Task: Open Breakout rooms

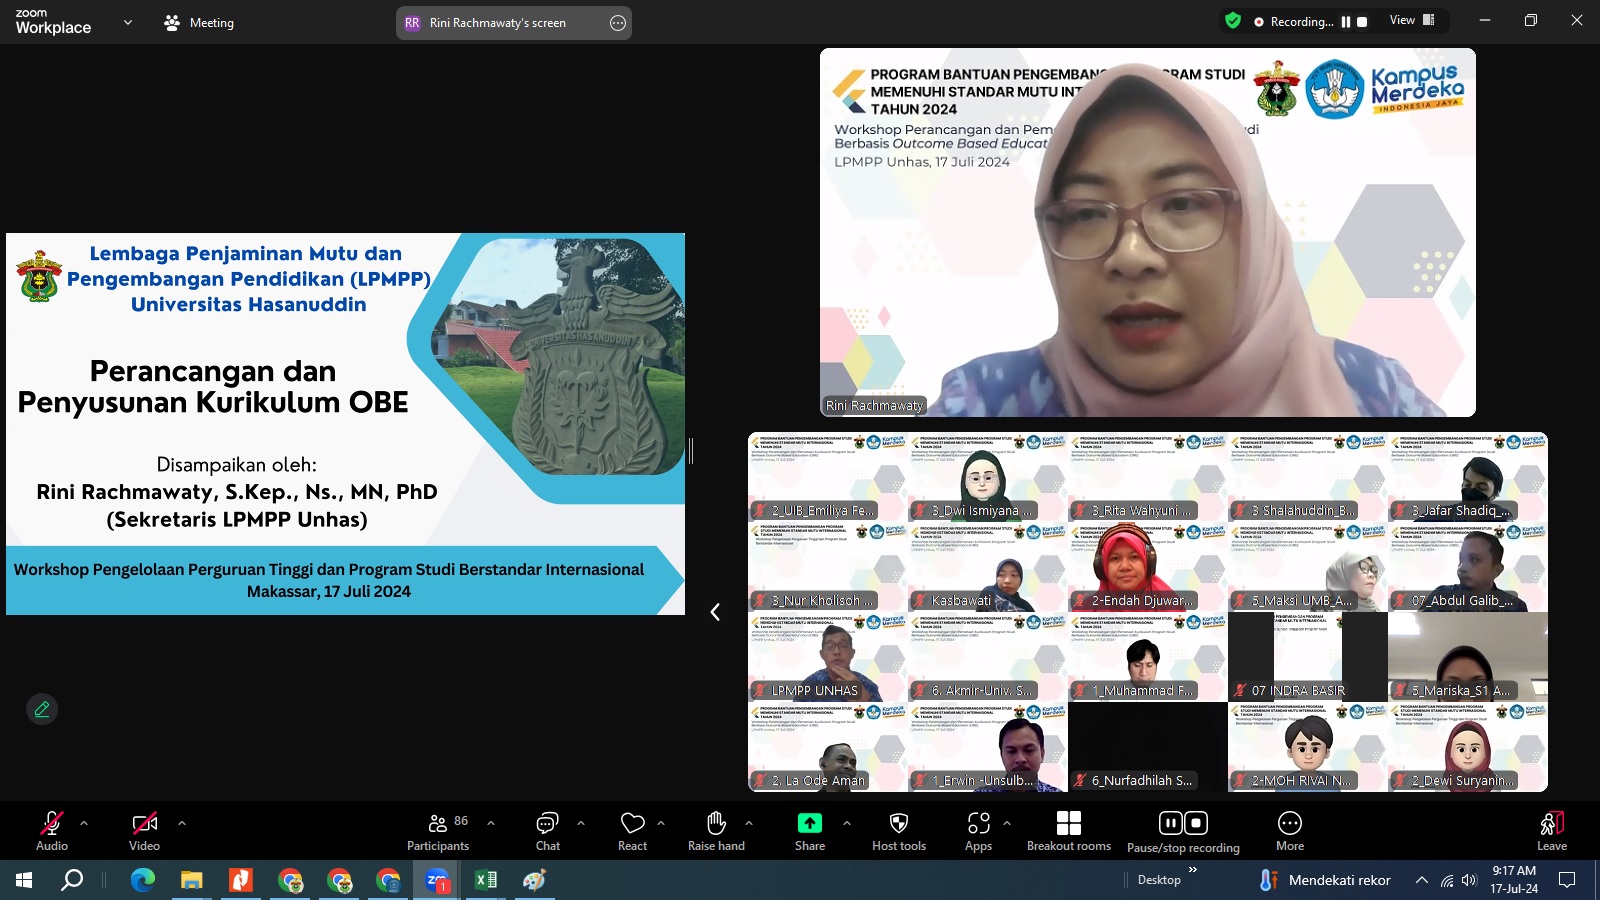Action: (1068, 828)
